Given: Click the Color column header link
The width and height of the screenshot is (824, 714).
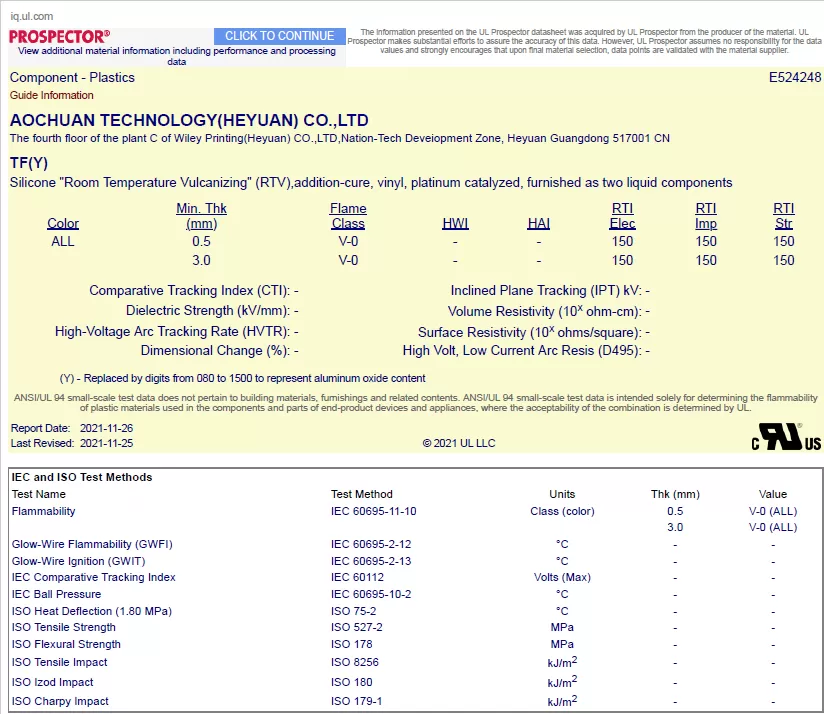Looking at the screenshot, I should pos(63,223).
